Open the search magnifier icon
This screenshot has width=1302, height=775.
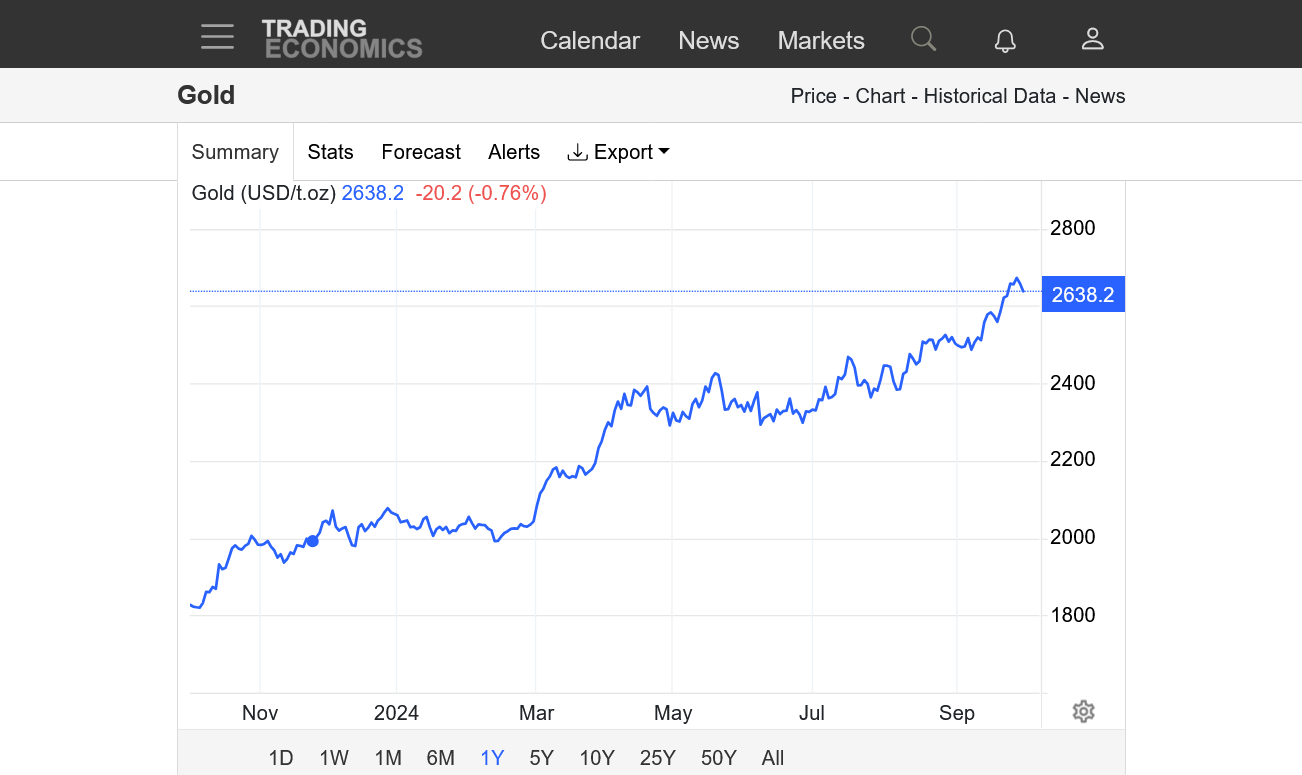point(923,39)
